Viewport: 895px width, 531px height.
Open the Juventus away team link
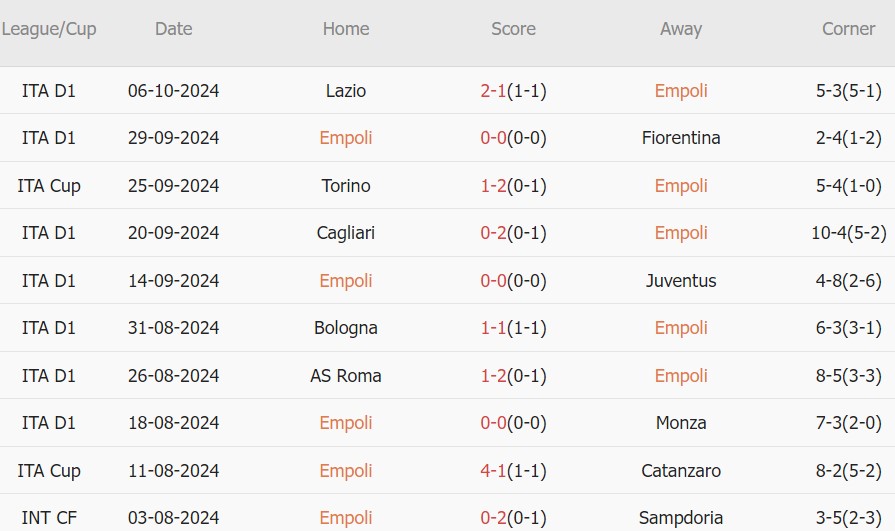tap(681, 281)
